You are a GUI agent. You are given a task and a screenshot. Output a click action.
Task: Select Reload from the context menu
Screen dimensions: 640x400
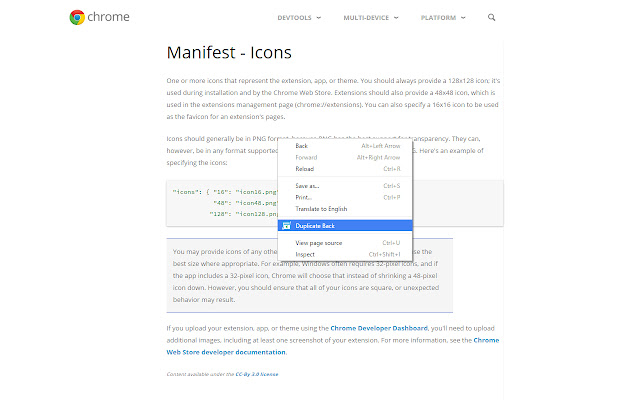345,169
